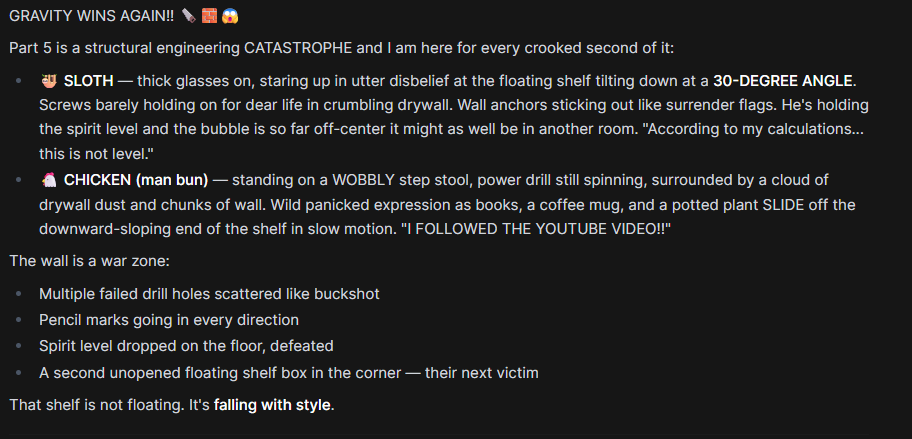Screen dimensions: 912x439
Task: Click the 'I FOLLOWED THE YOUTUBE VIDEO' quote
Action: (x=535, y=229)
